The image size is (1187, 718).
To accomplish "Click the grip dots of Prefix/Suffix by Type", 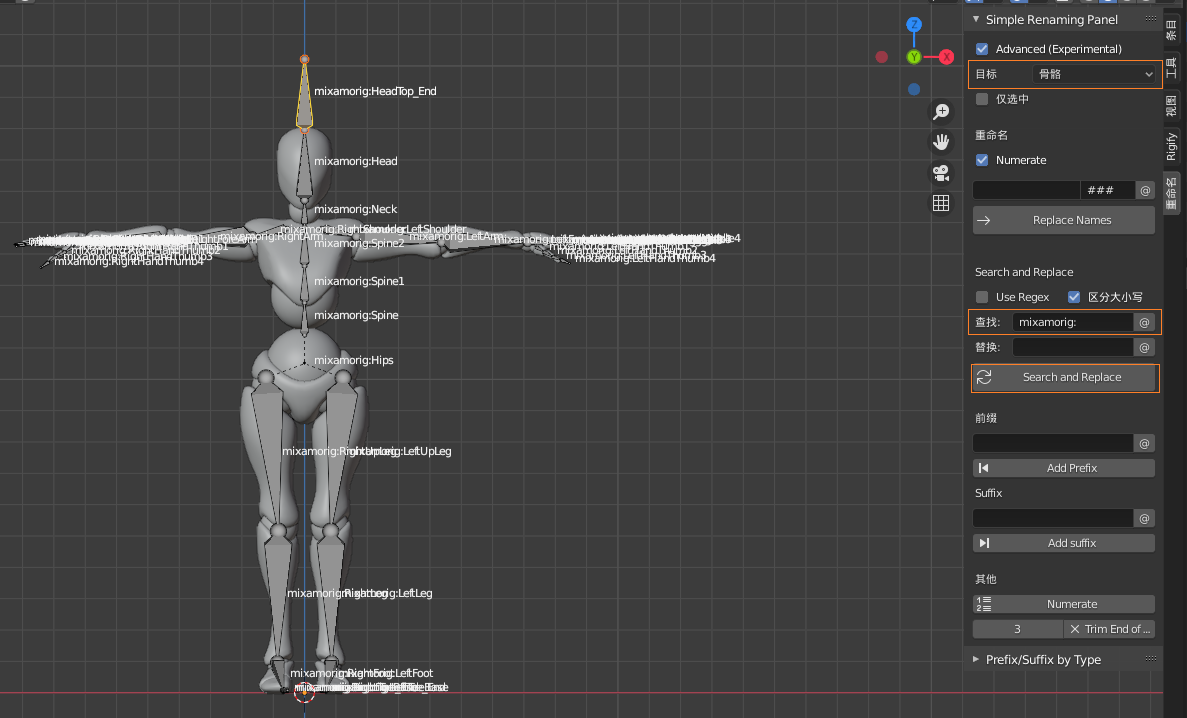I will click(x=1151, y=659).
